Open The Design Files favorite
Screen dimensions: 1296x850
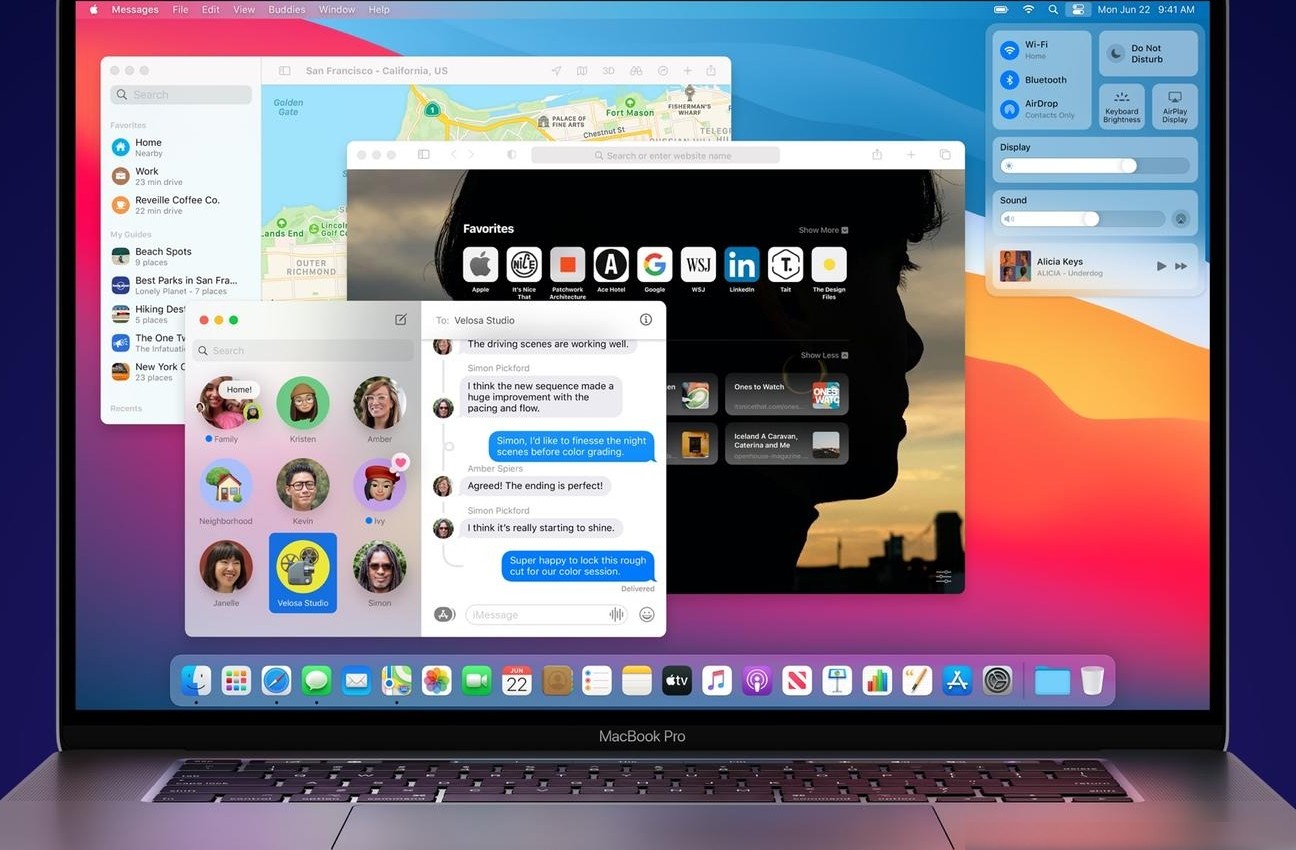click(x=829, y=265)
